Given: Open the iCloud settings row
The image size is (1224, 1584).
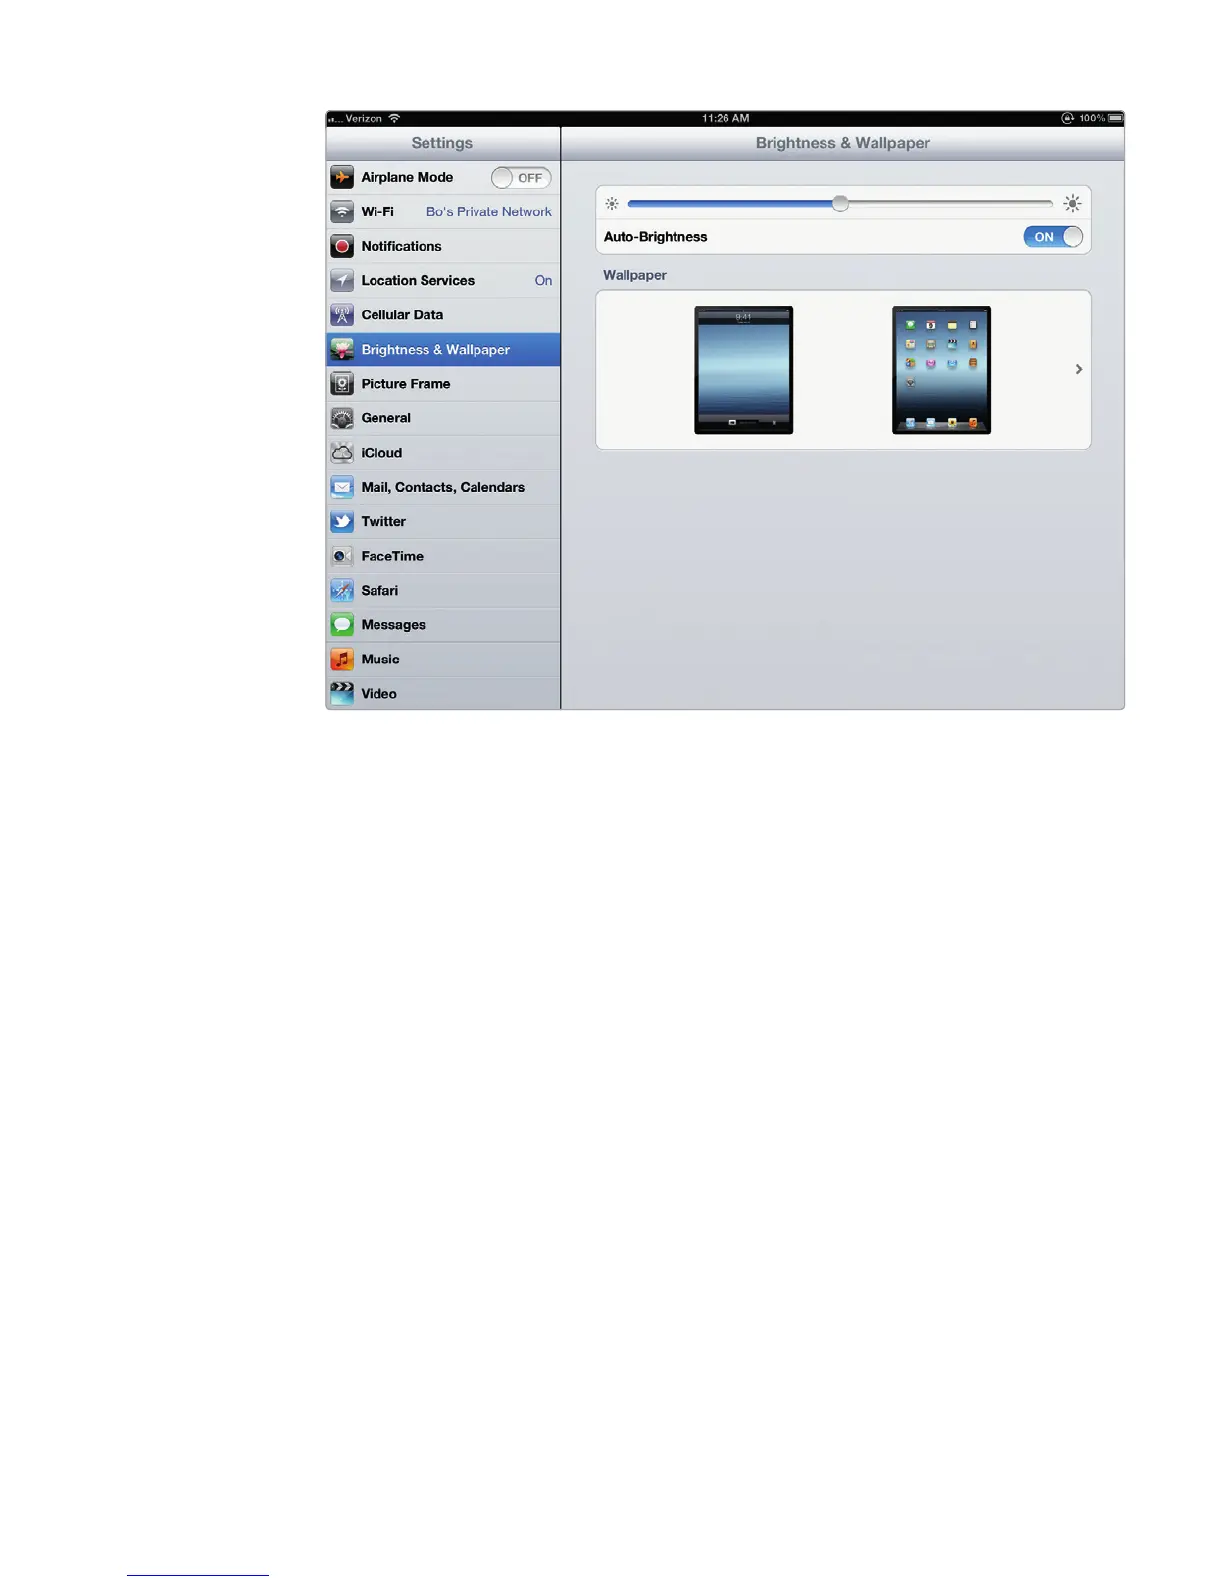Looking at the screenshot, I should [x=443, y=453].
